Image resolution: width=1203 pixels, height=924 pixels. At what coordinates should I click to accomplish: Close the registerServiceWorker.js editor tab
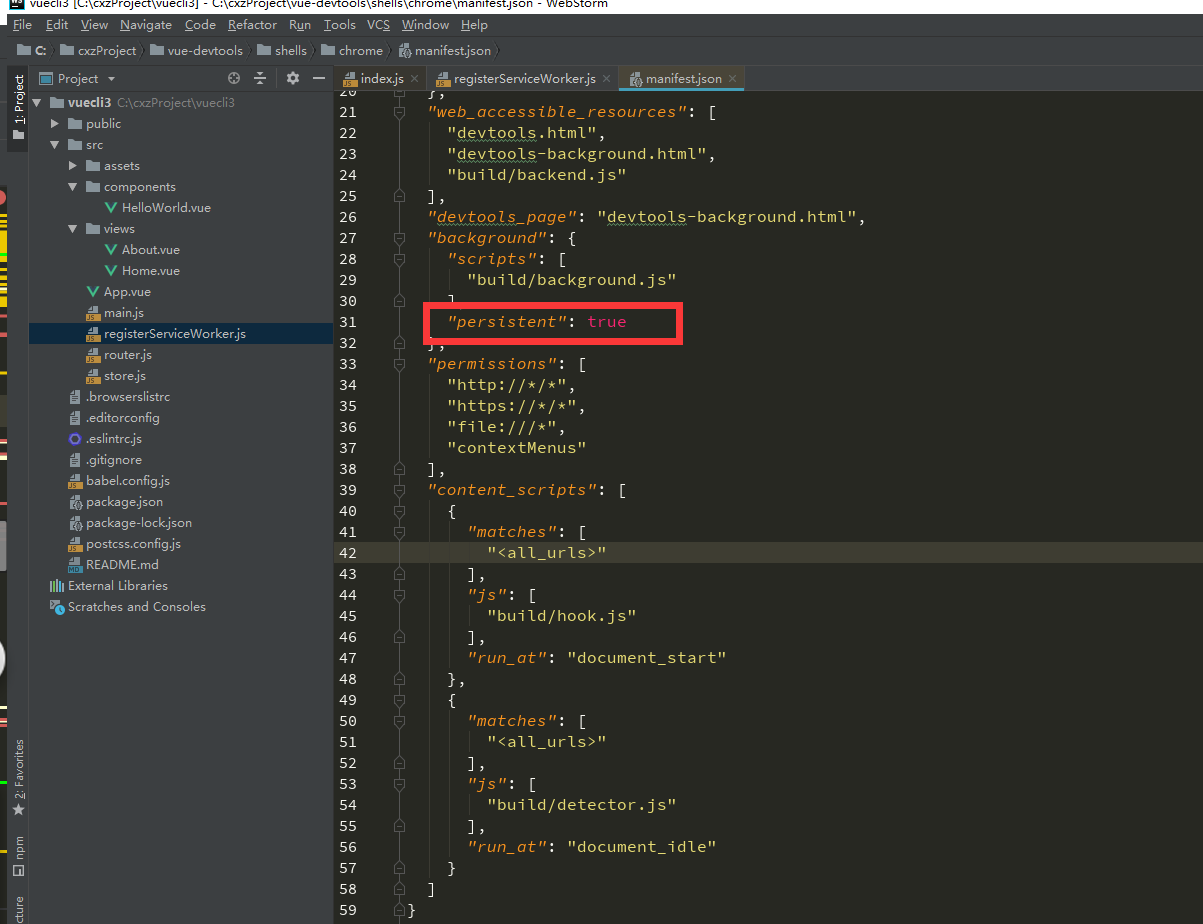pos(607,79)
